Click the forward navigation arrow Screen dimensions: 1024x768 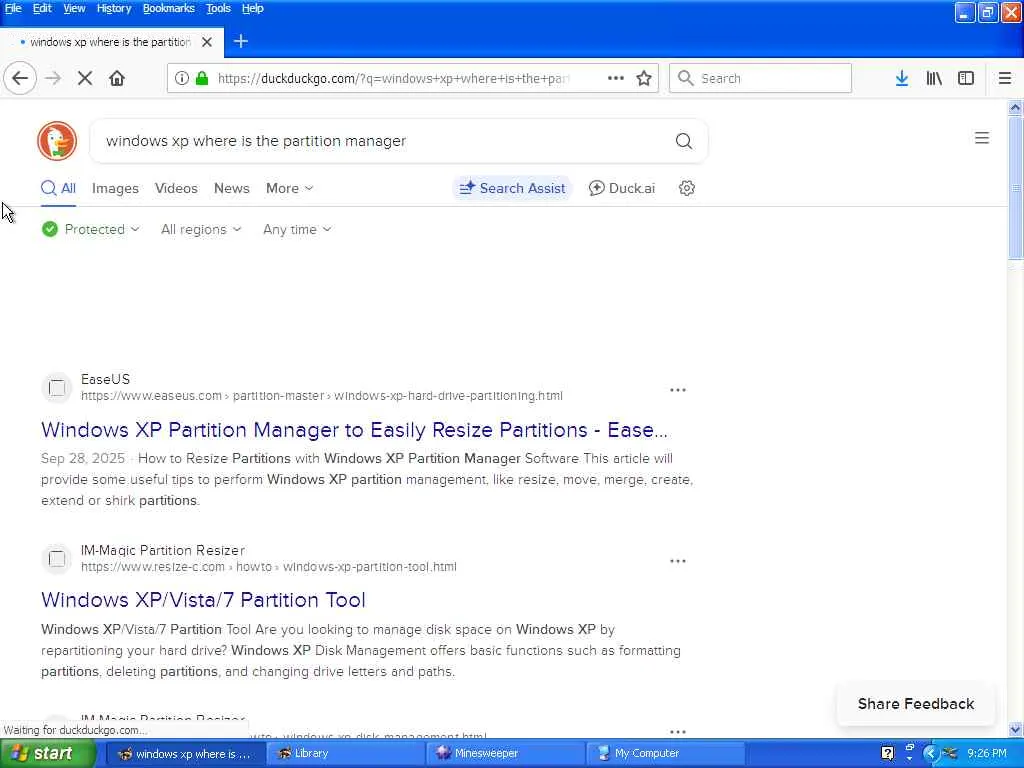tap(53, 78)
